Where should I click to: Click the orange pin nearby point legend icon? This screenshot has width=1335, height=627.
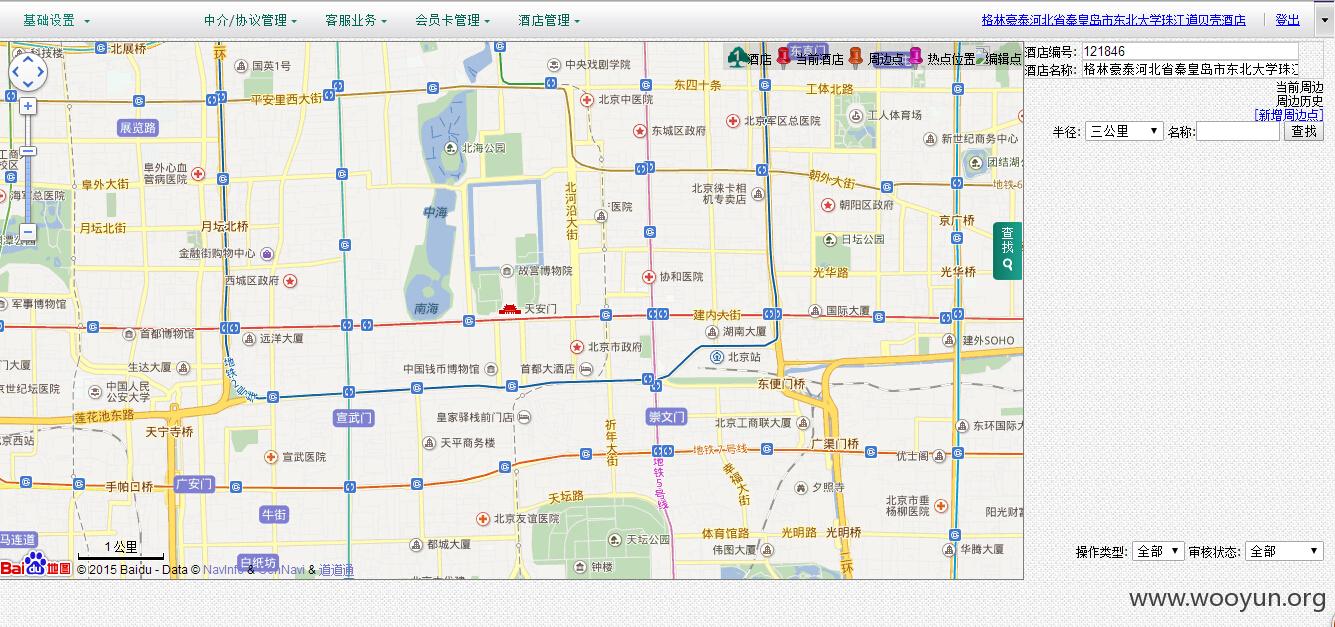coord(856,58)
